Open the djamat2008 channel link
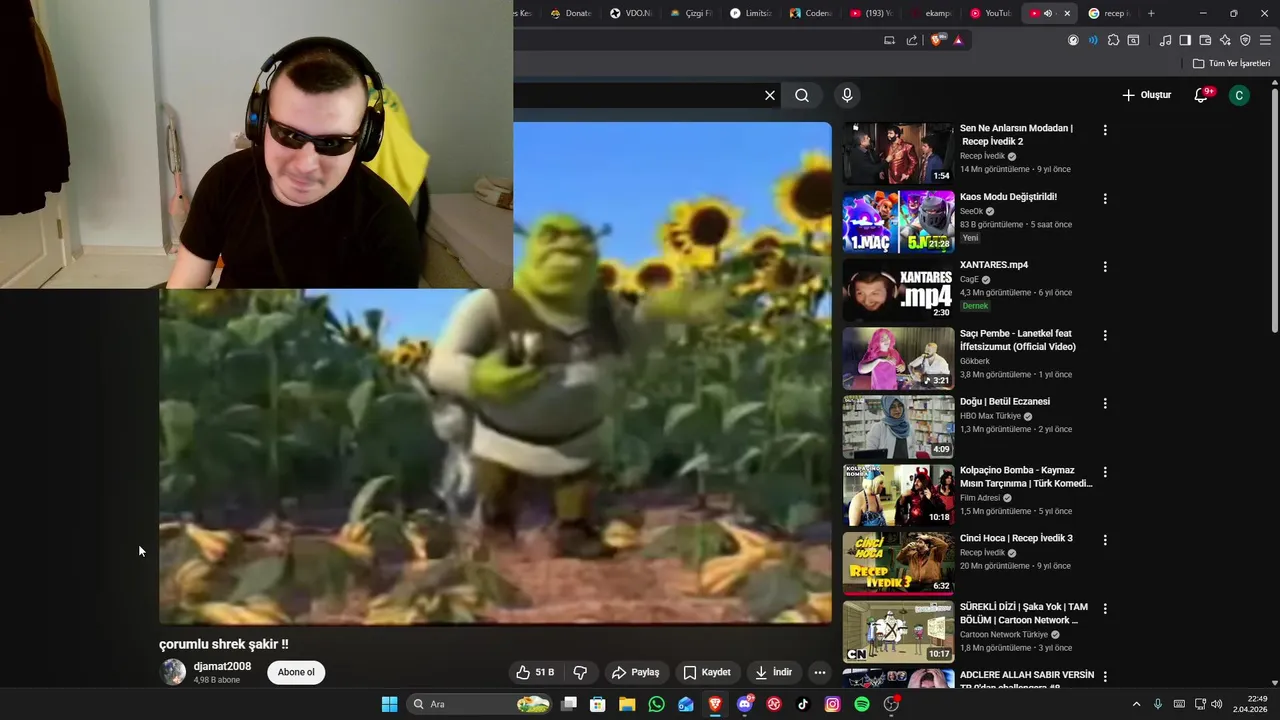 (222, 666)
